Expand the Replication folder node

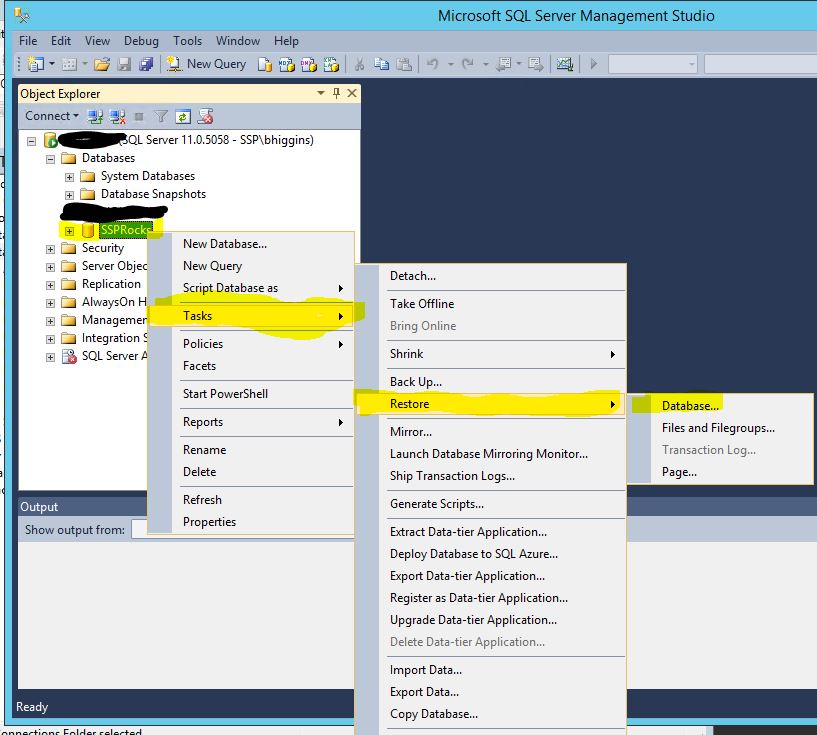51,285
